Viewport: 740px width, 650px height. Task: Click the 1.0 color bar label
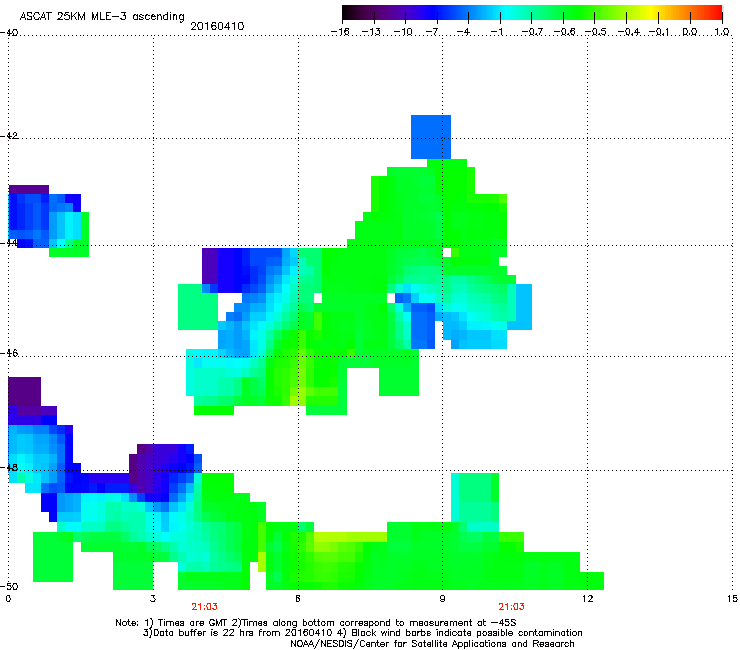pos(722,32)
